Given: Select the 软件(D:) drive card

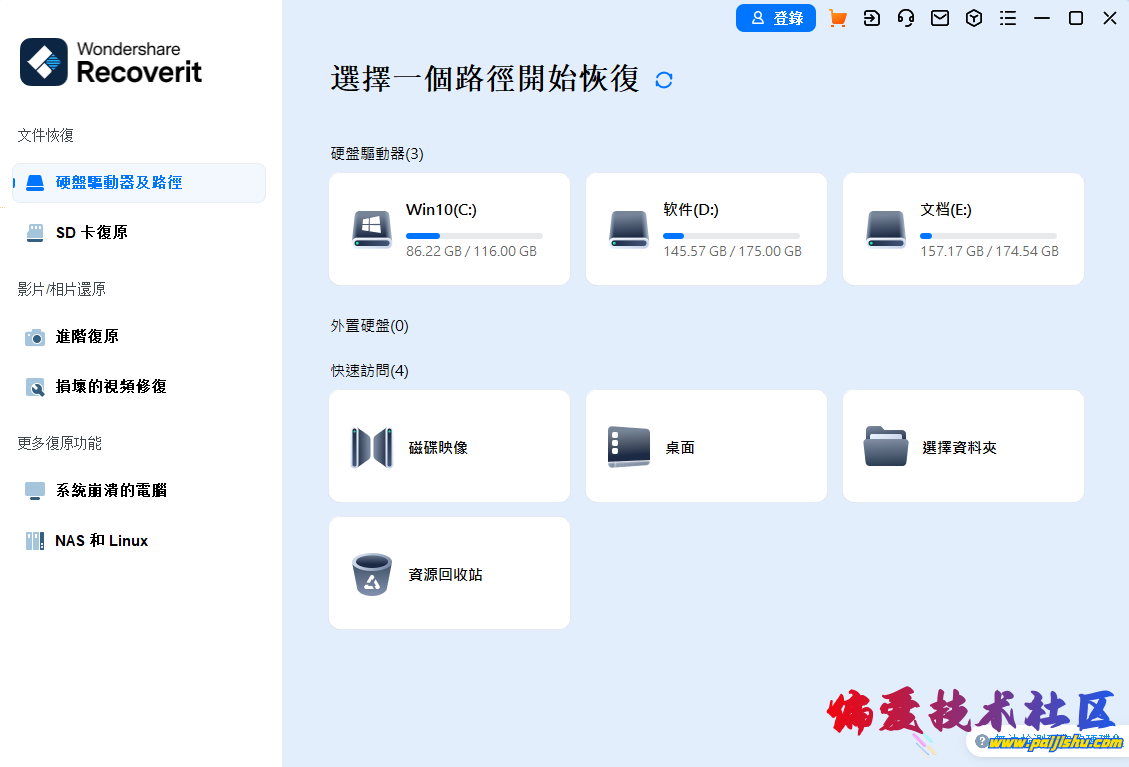Looking at the screenshot, I should pyautogui.click(x=706, y=229).
